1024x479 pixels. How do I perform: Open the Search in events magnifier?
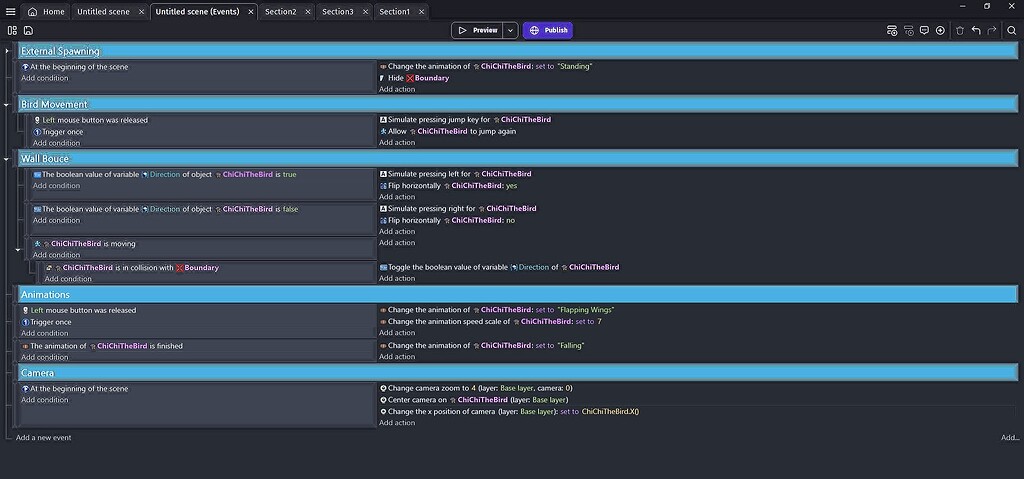(x=1011, y=30)
